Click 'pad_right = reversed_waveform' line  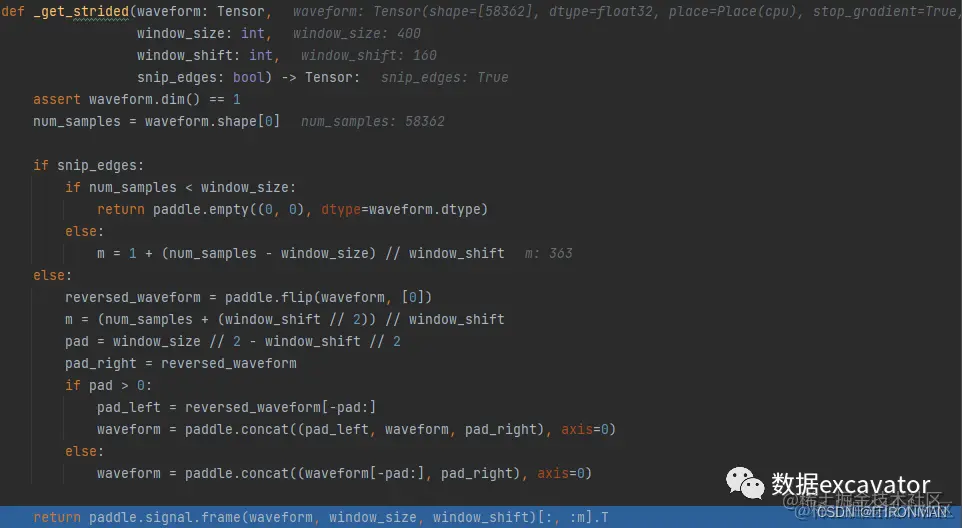pyautogui.click(x=180, y=364)
